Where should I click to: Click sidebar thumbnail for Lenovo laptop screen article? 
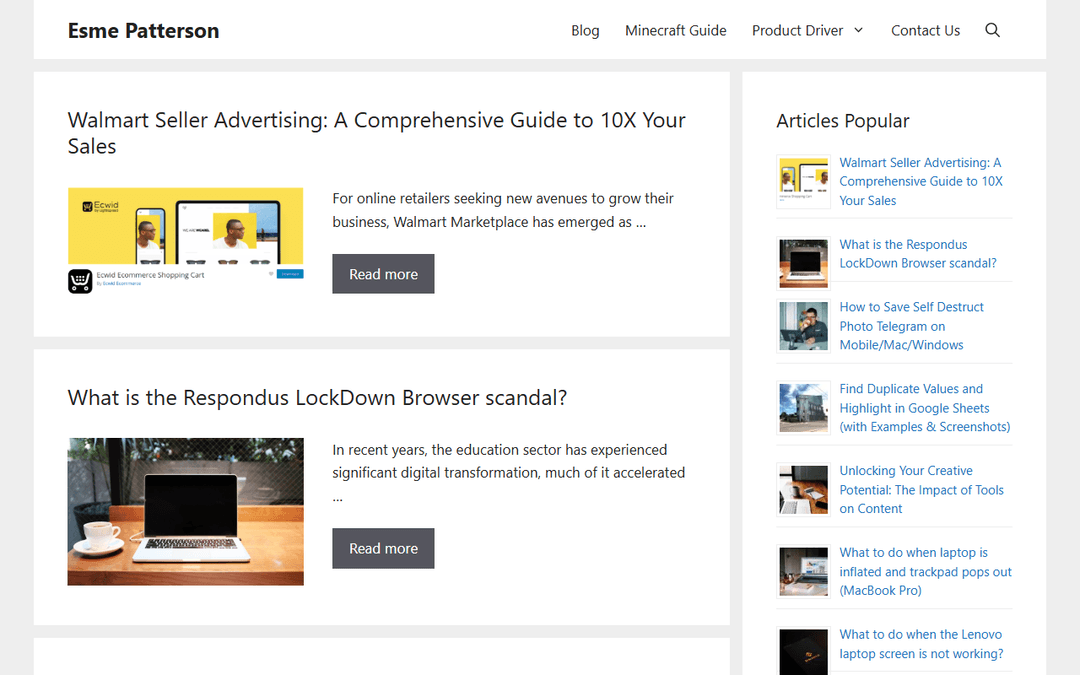803,652
